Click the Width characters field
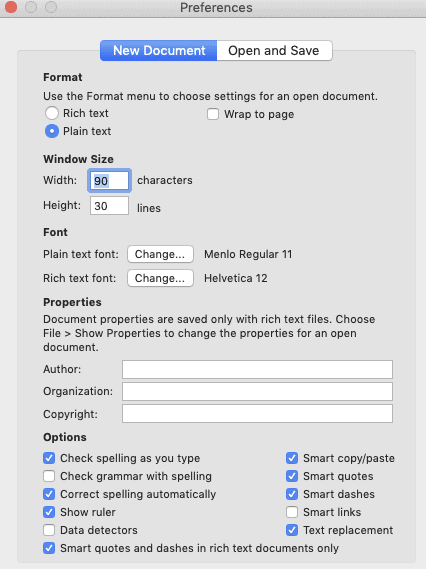This screenshot has height=569, width=426. (x=109, y=180)
